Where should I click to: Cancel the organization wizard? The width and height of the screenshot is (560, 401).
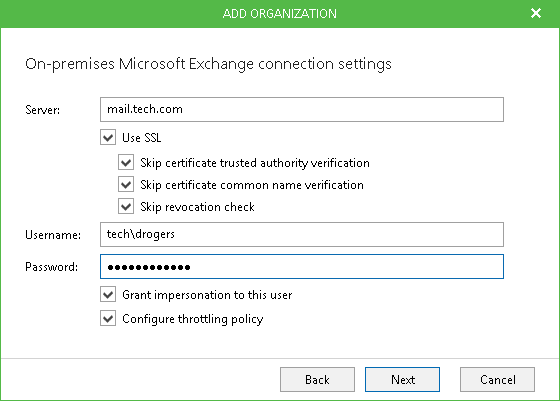[x=497, y=379]
